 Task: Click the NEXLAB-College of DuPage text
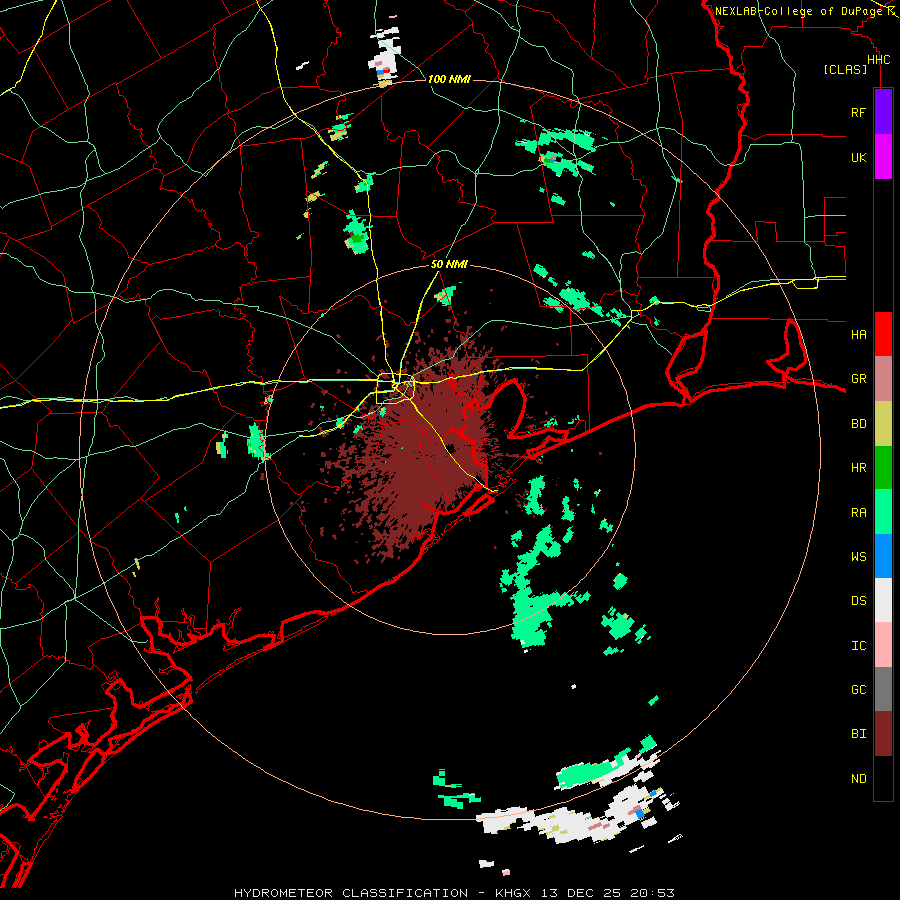[798, 11]
